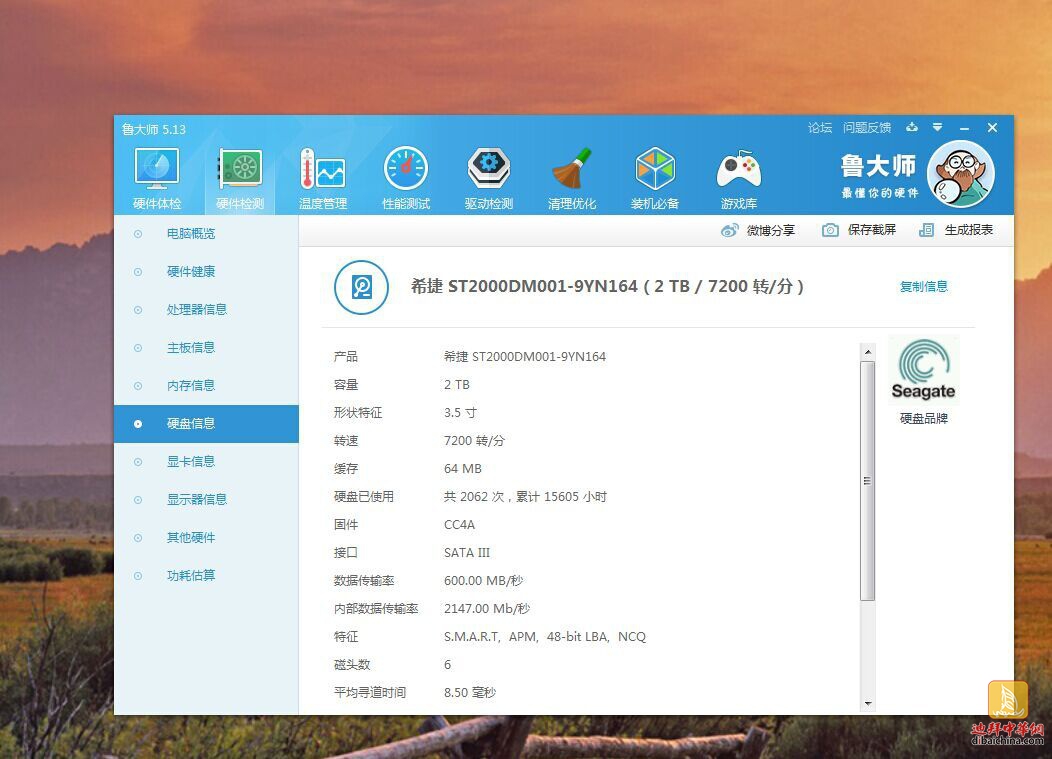The height and width of the screenshot is (759, 1052).
Task: Open 清理优化 broom icon
Action: [572, 168]
